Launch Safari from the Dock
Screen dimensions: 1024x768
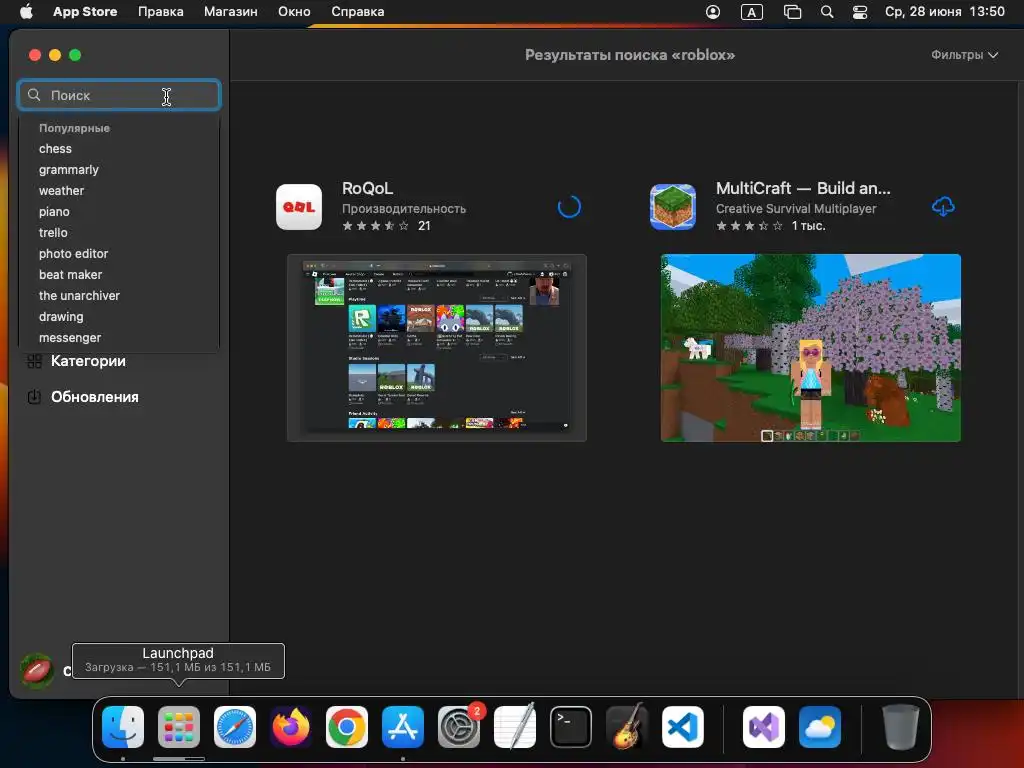click(235, 727)
